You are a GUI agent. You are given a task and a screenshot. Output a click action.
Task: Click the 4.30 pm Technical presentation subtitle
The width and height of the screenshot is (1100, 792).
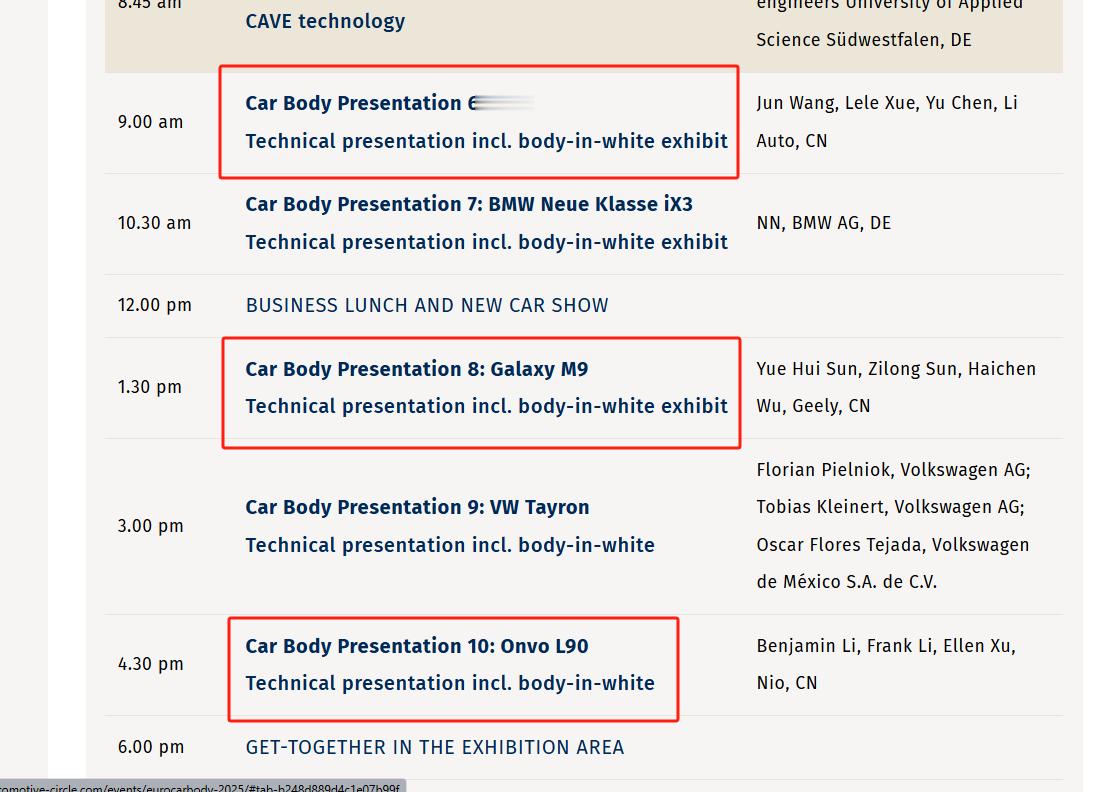point(450,683)
